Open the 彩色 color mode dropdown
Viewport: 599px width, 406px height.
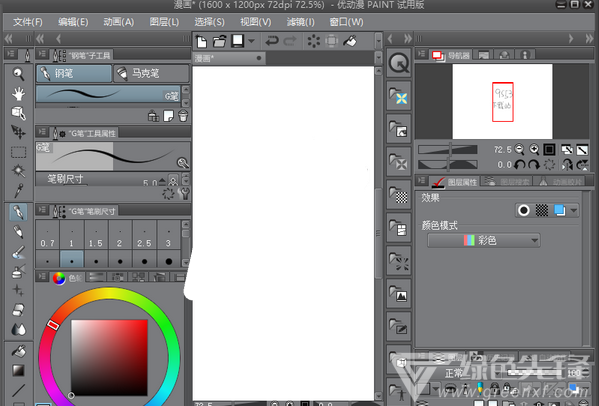[484, 240]
